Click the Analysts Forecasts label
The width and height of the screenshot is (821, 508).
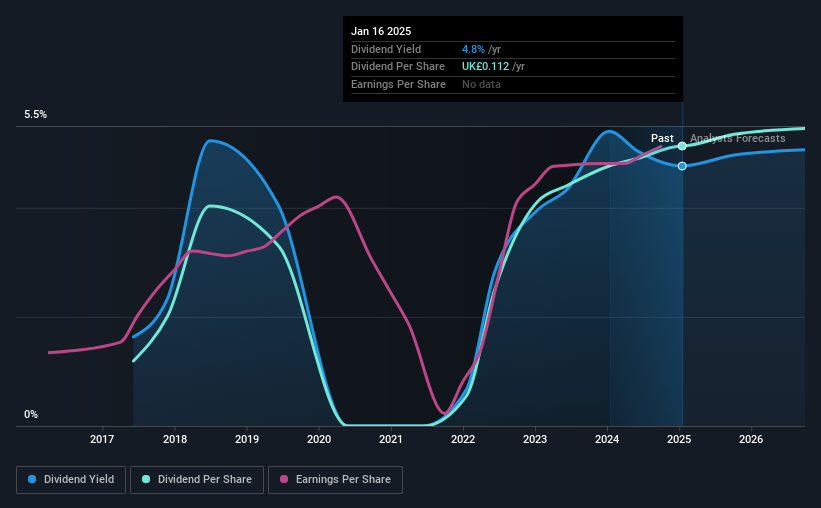[738, 138]
